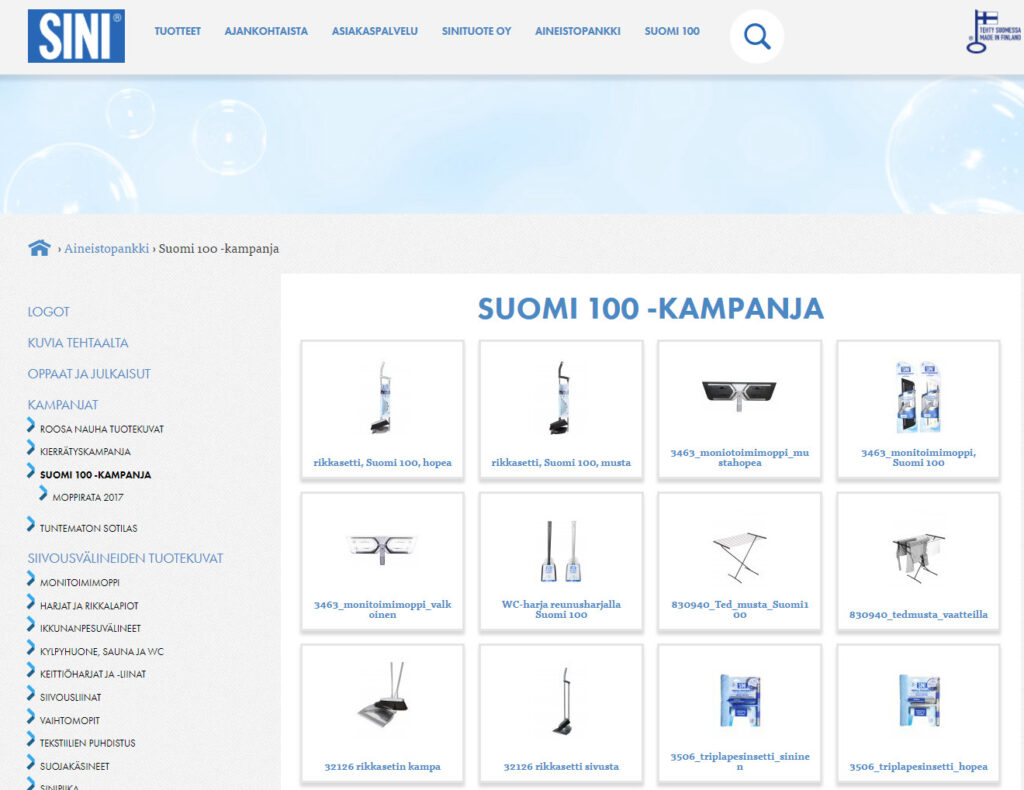Open Siivousvälineiden tuotekuvat heading link
Screen dimensions: 1024x790
[125, 558]
